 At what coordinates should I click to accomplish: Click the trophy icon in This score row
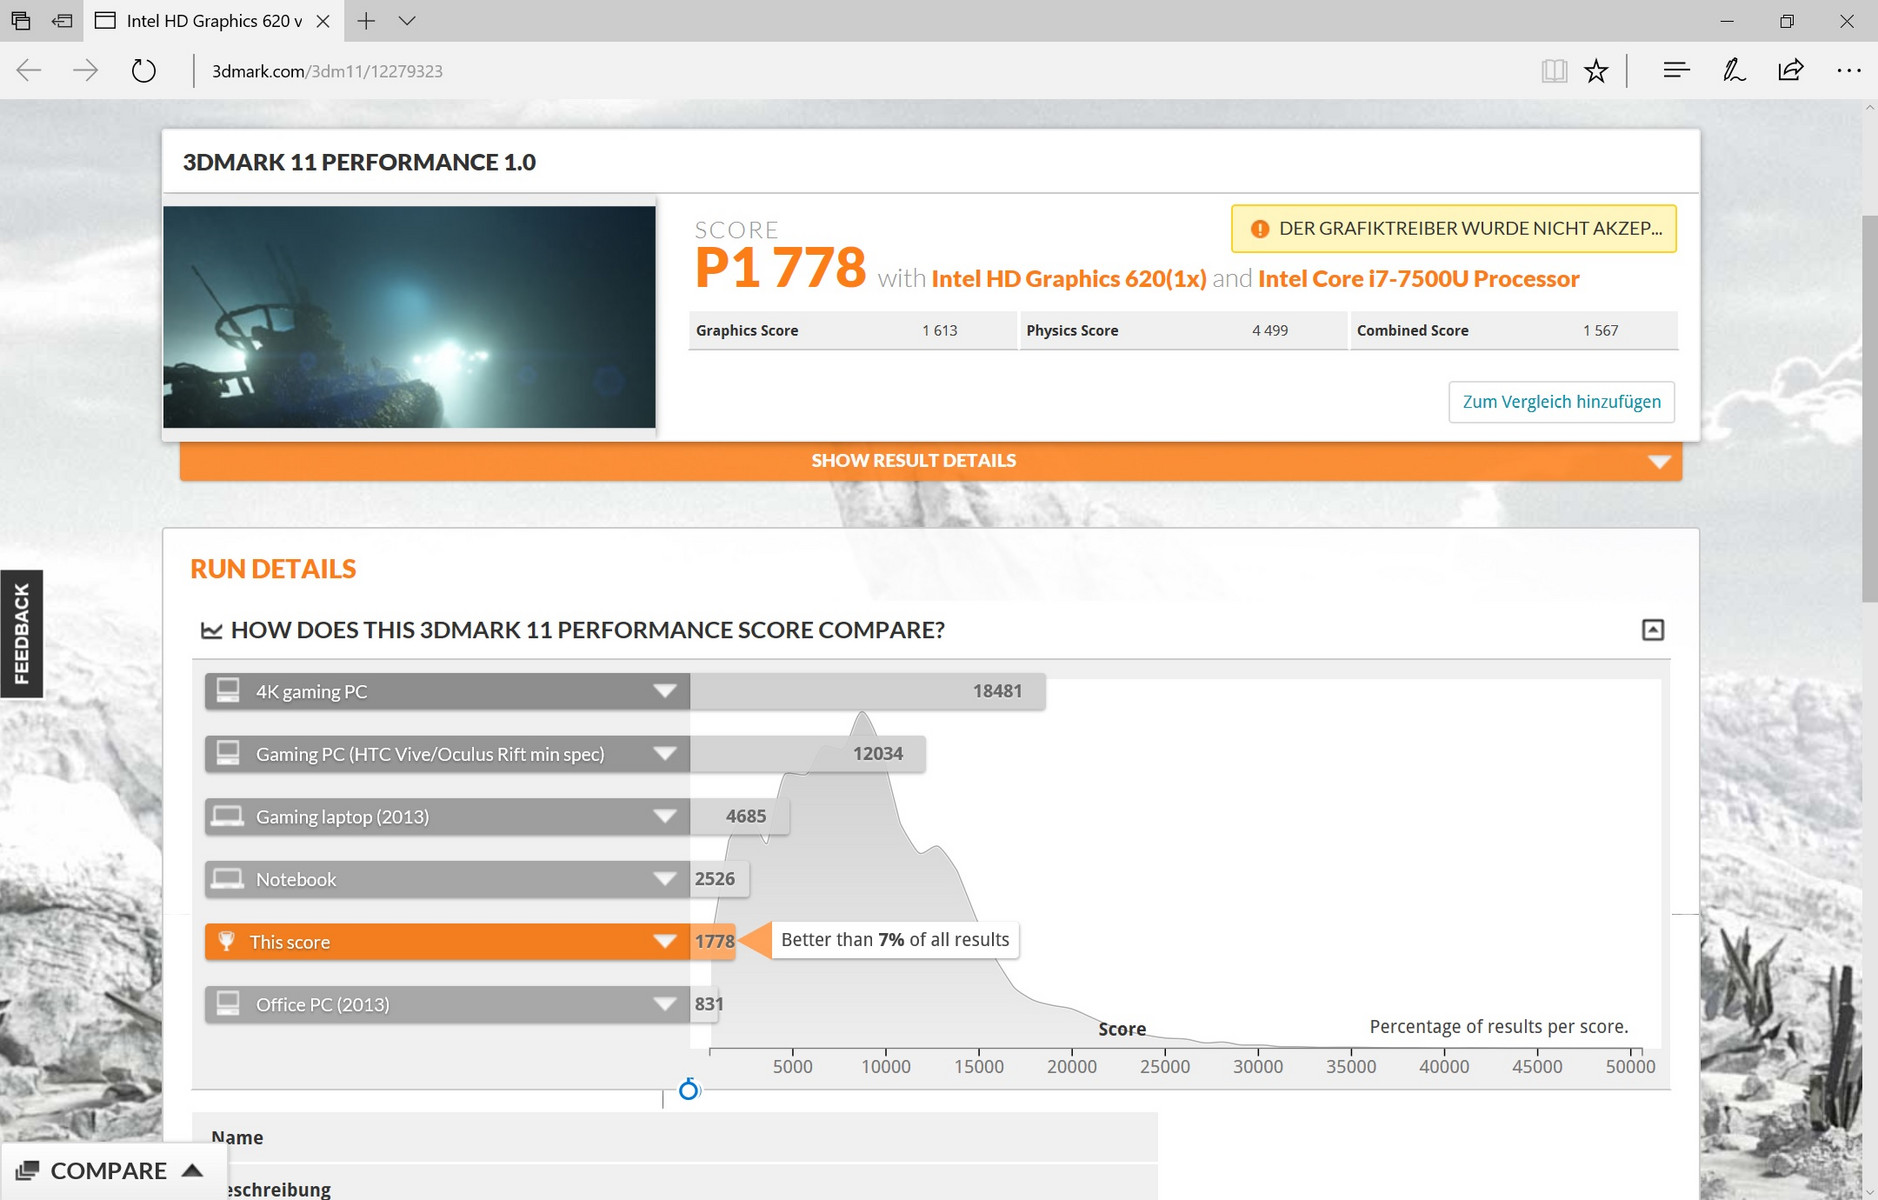tap(227, 941)
